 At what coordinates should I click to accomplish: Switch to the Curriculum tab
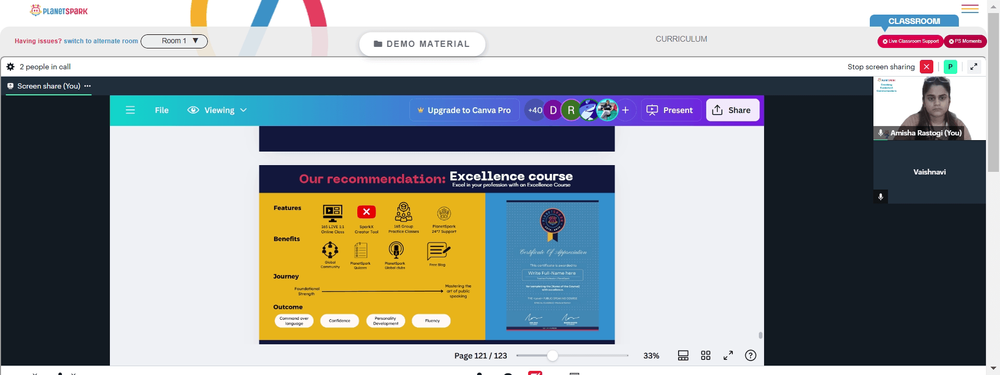pos(681,39)
